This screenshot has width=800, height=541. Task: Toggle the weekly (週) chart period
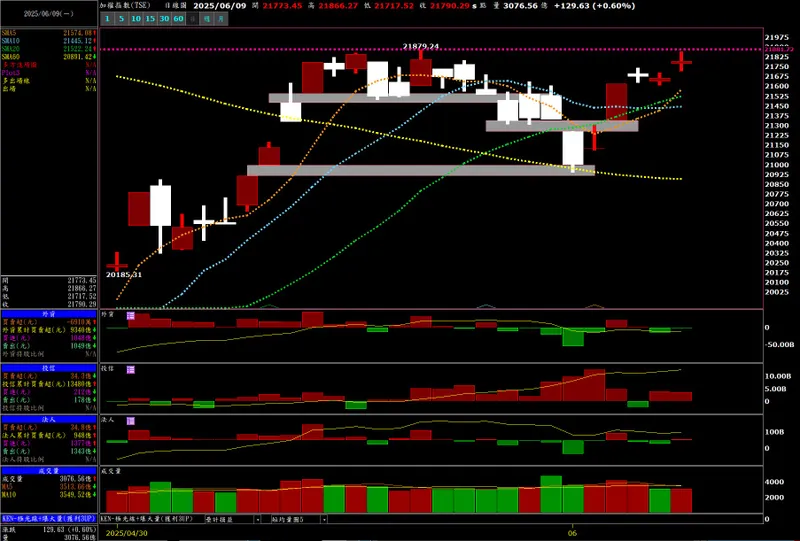tap(207, 19)
